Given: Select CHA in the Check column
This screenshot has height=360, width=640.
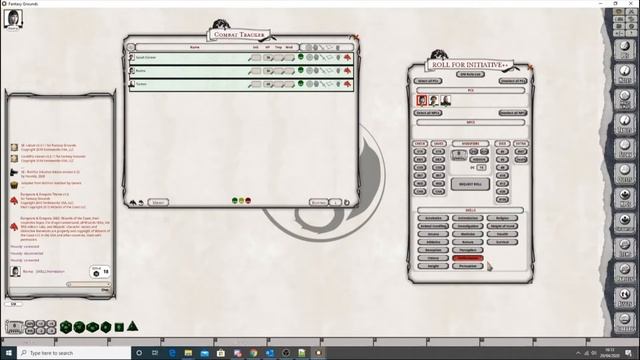Looking at the screenshot, I should 420,191.
